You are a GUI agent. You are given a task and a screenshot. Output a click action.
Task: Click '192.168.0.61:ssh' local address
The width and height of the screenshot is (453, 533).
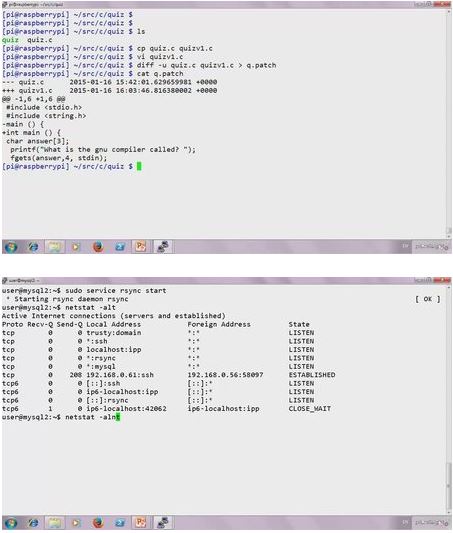(120, 375)
